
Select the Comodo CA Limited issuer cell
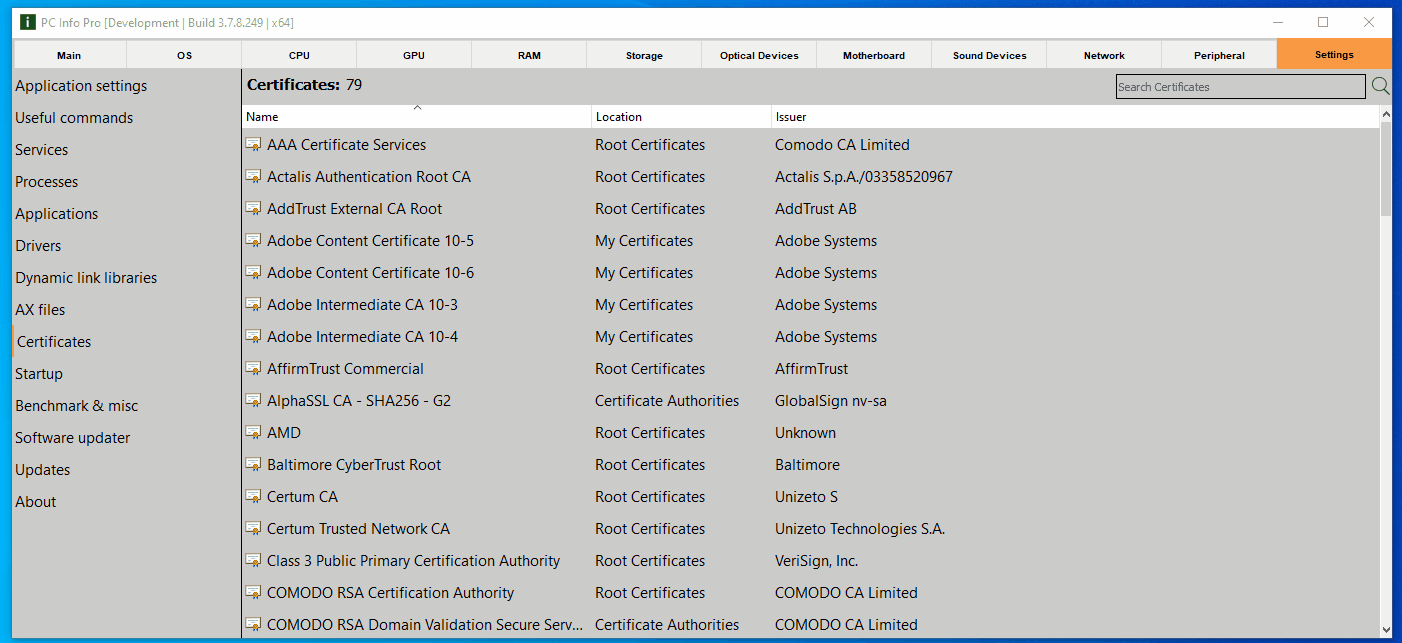pos(842,145)
